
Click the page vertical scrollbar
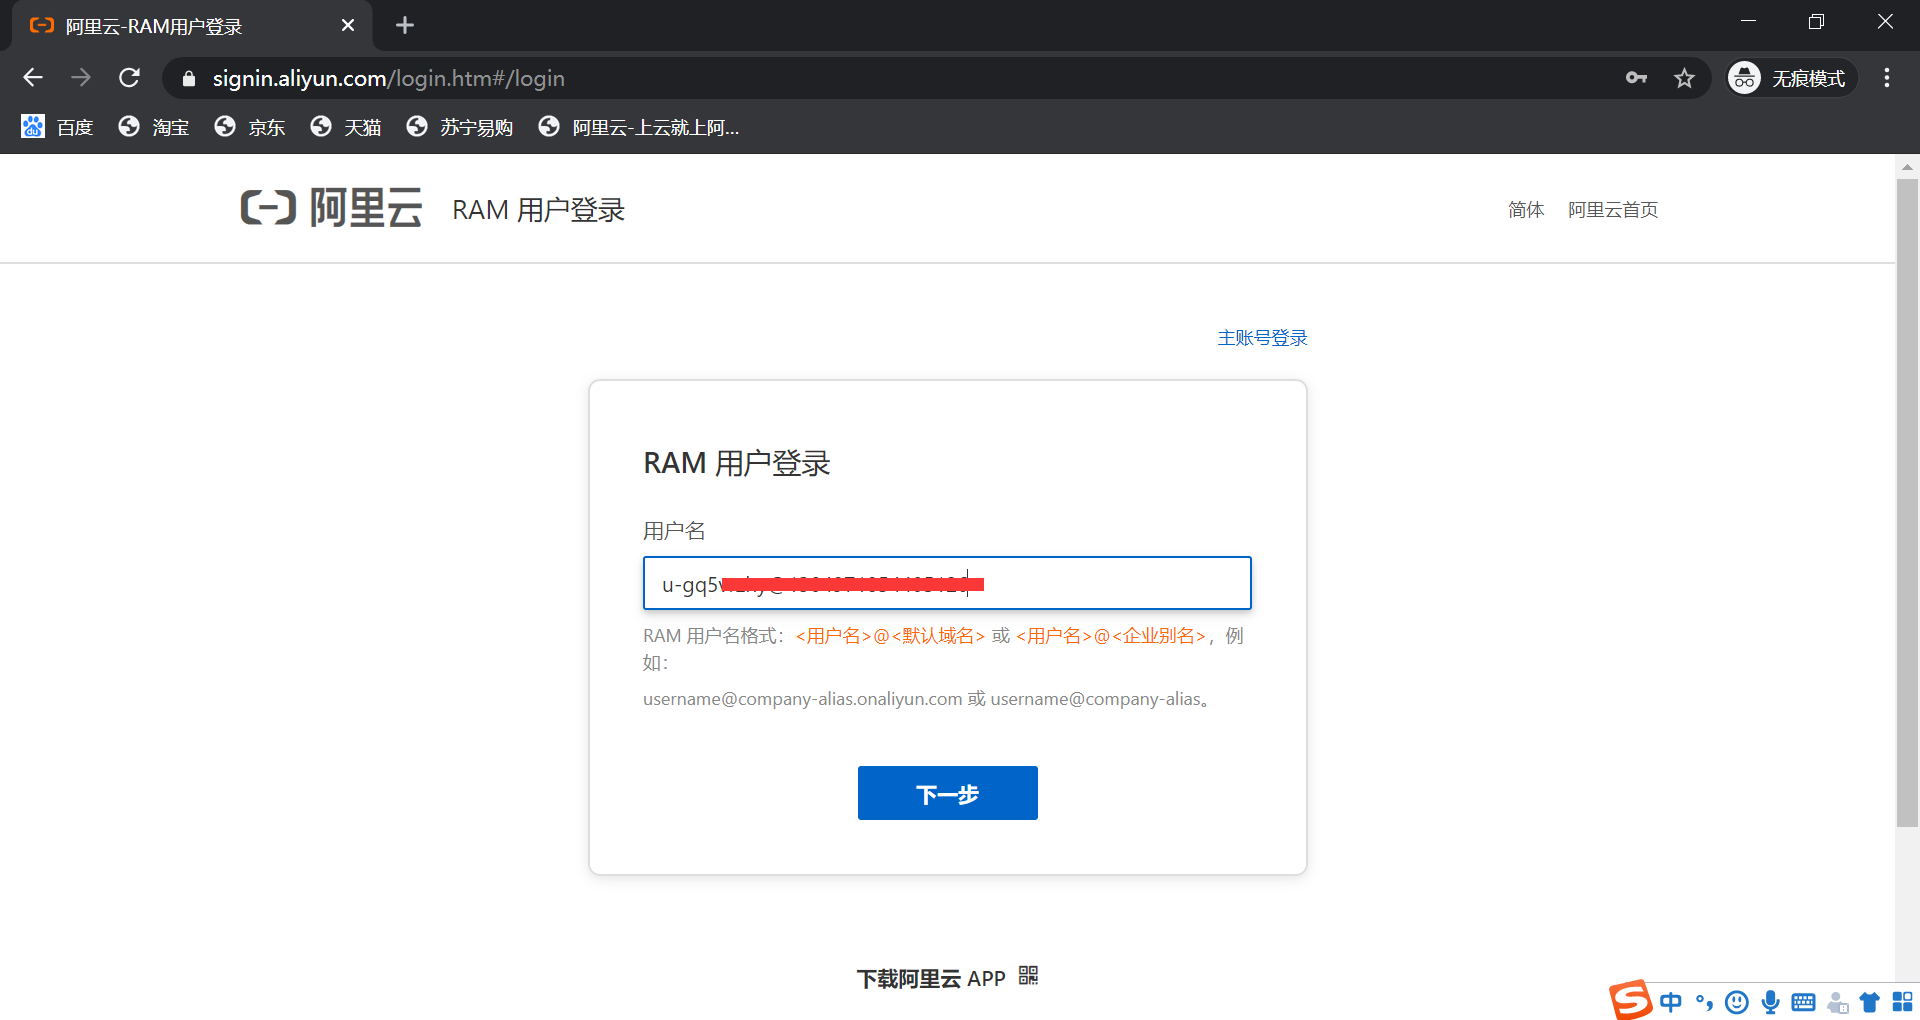pos(1907,503)
